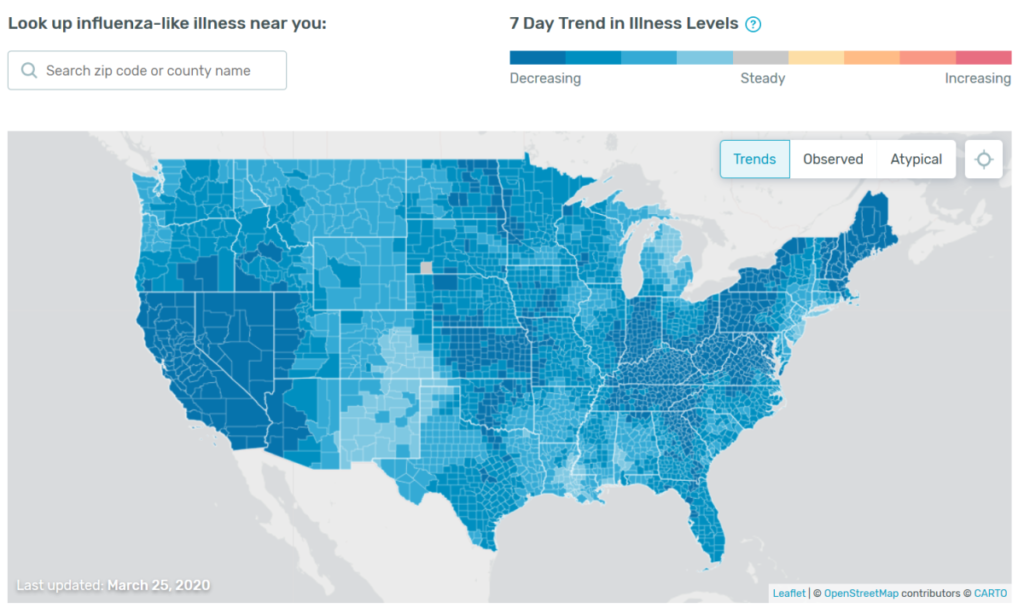Click the pale yellow legend swatch
Viewport: 1024px width, 614px height.
(816, 57)
